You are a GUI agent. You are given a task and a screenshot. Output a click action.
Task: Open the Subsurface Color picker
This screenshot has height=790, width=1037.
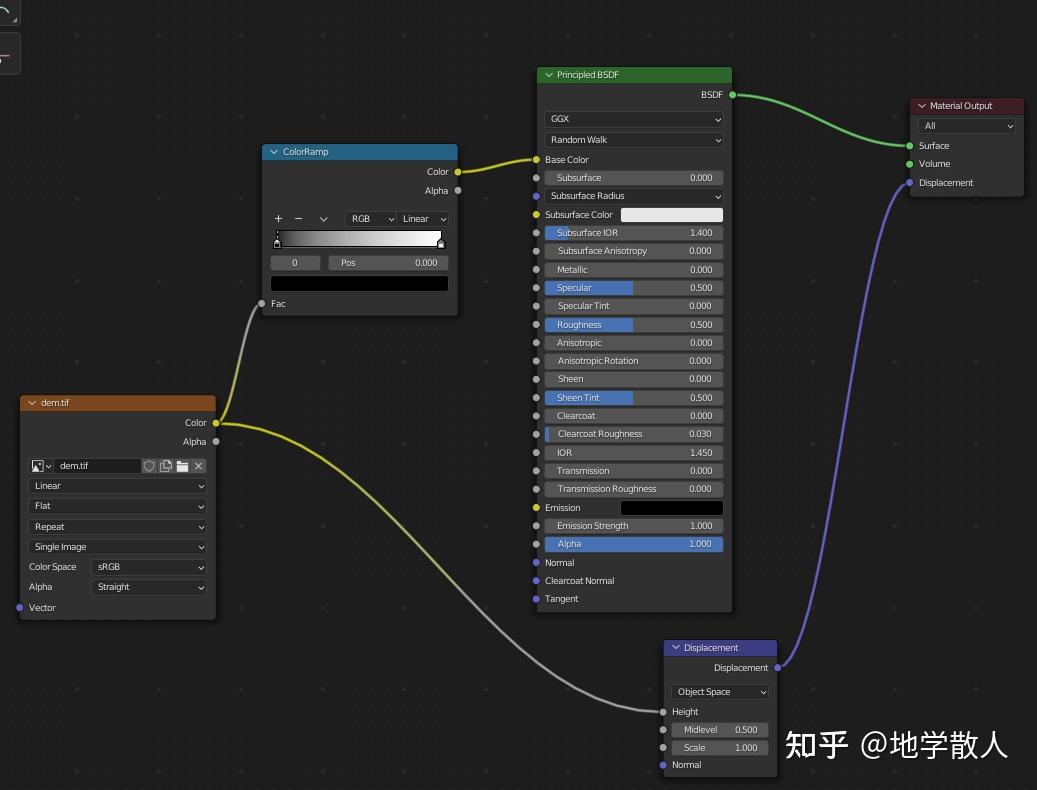tap(671, 214)
